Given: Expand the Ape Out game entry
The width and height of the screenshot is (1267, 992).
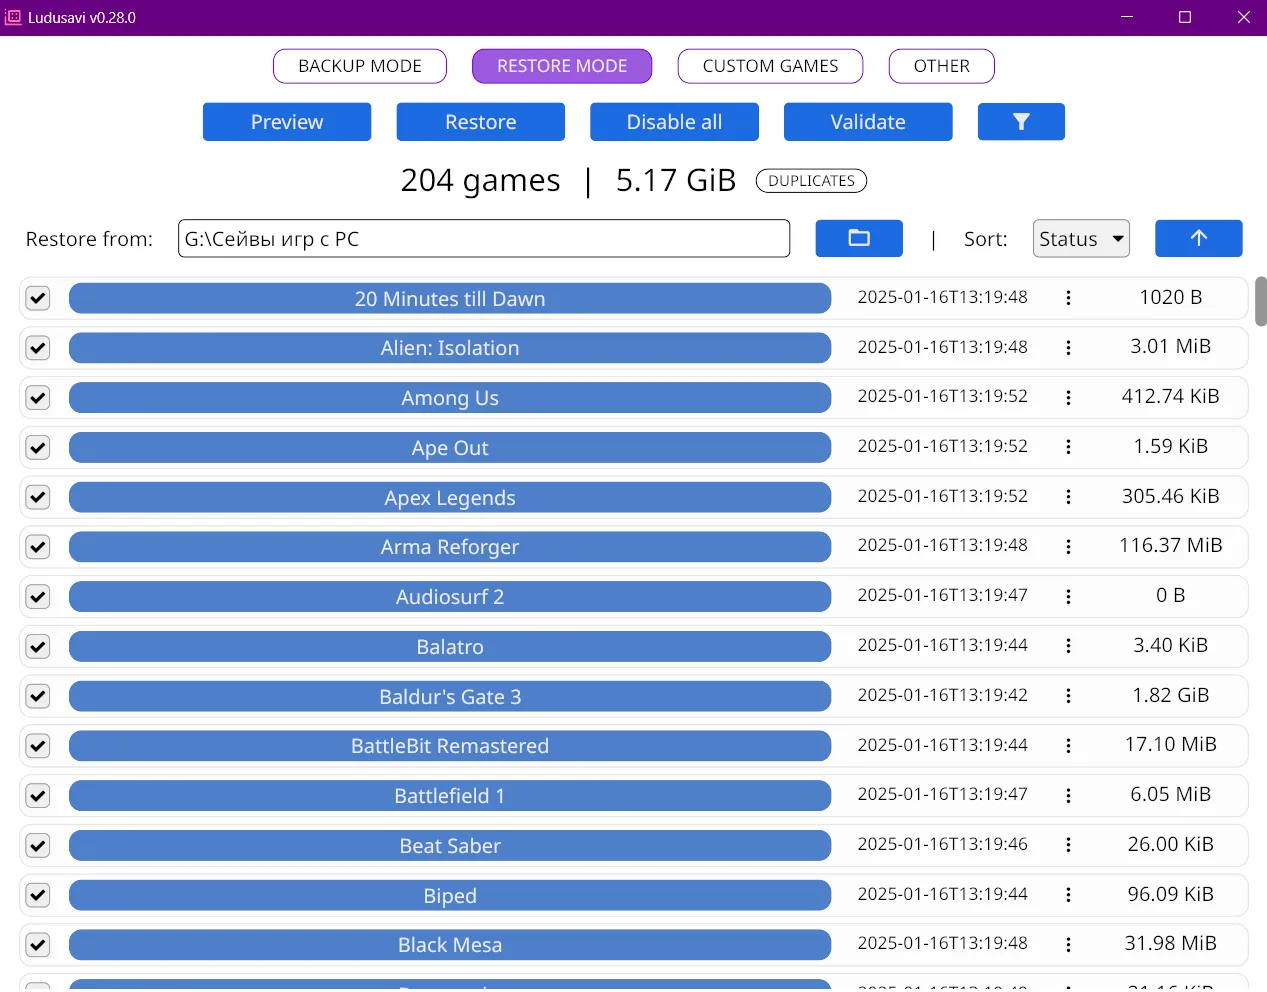Looking at the screenshot, I should click(x=450, y=447).
